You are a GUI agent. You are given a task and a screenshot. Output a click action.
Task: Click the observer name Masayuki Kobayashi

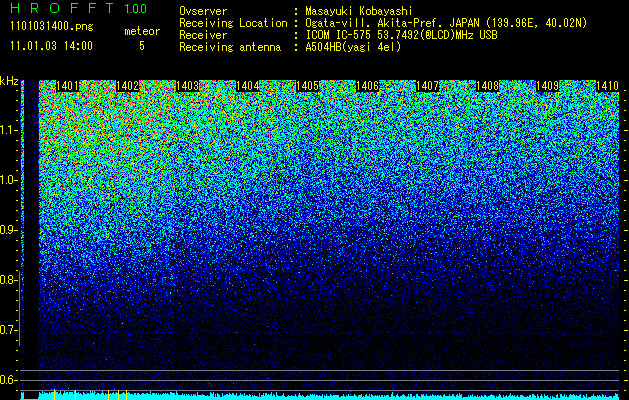tap(359, 11)
